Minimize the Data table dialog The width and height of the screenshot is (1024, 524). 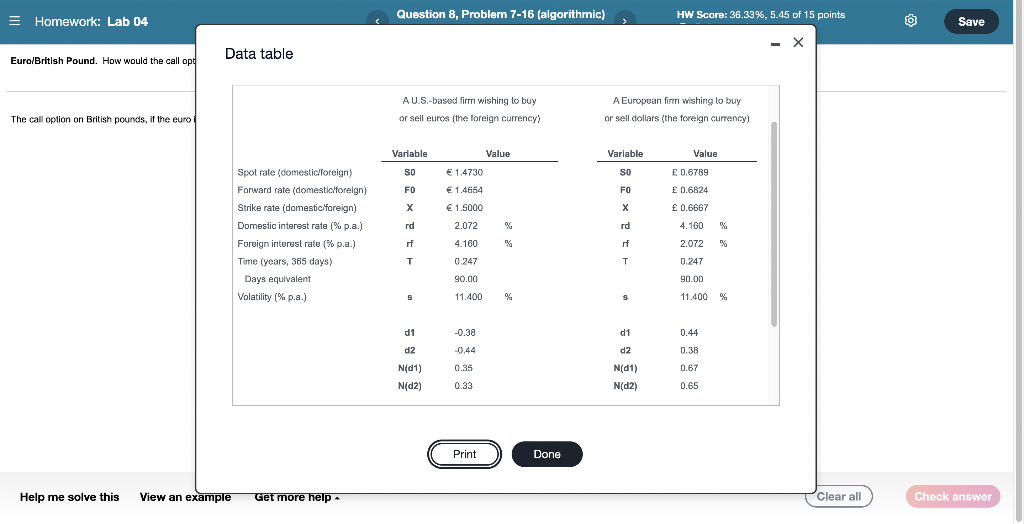click(x=775, y=44)
